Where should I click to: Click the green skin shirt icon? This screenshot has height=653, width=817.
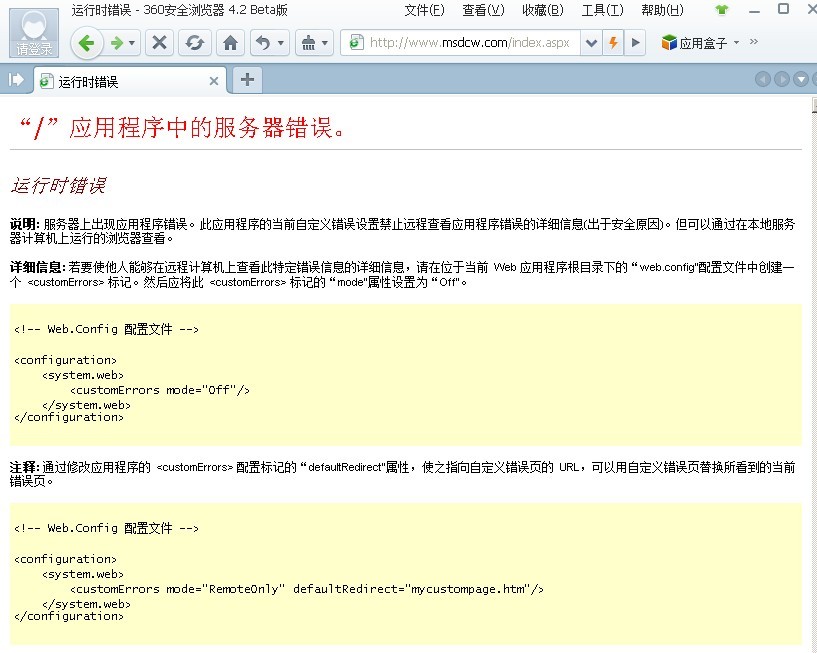tap(722, 10)
